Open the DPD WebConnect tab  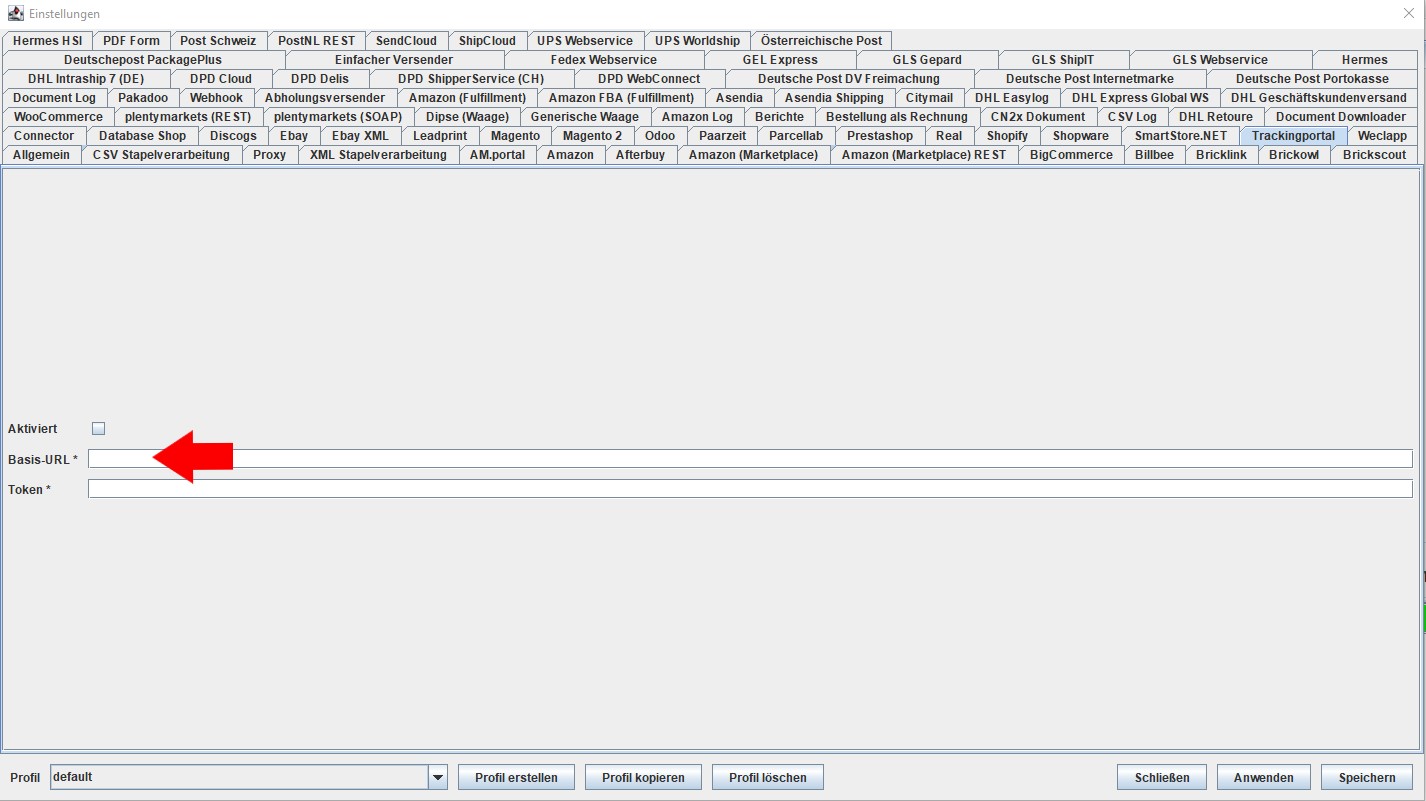[649, 79]
